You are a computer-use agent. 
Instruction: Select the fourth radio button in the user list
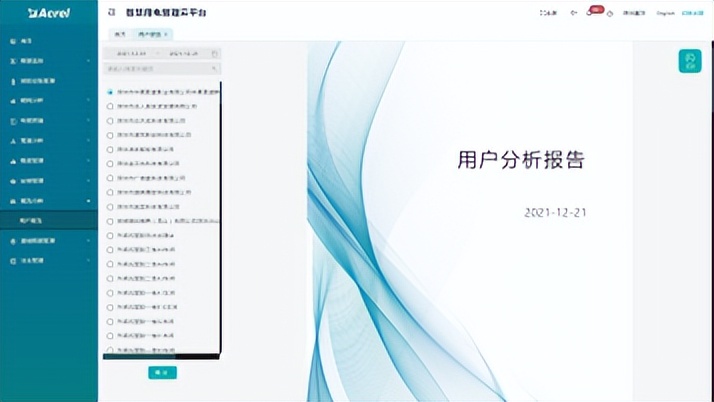110,135
